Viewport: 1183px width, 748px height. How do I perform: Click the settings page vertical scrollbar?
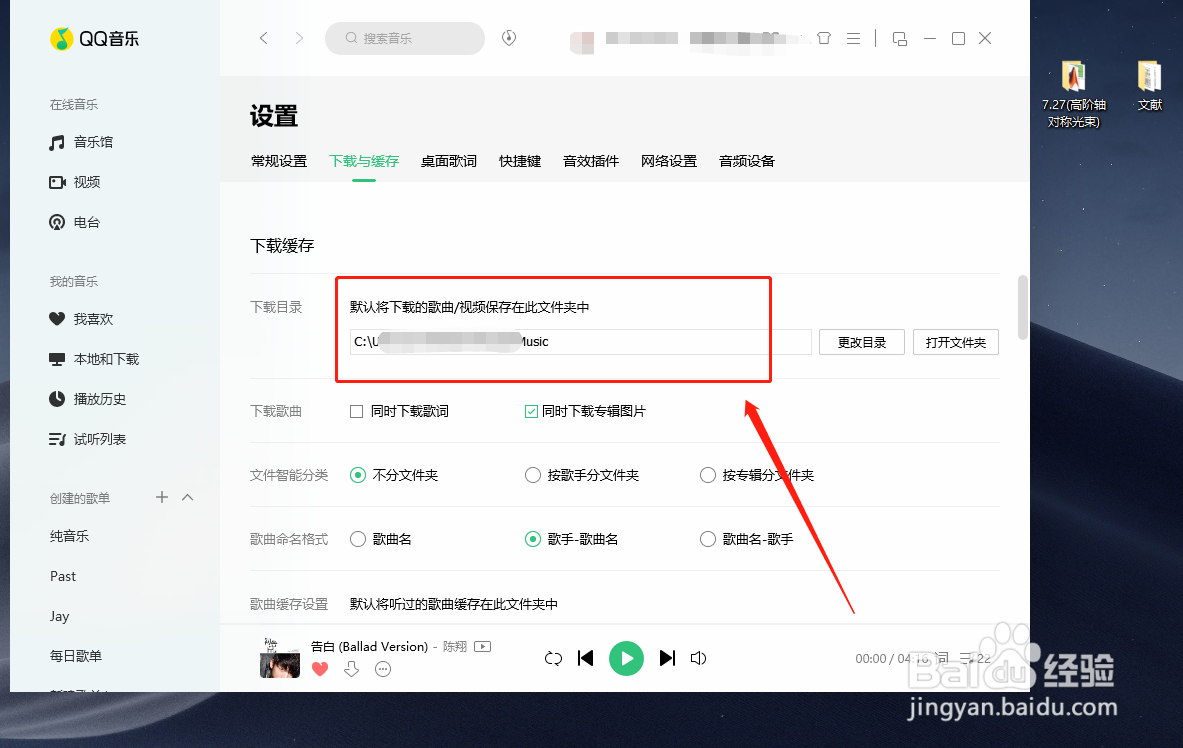point(1022,307)
